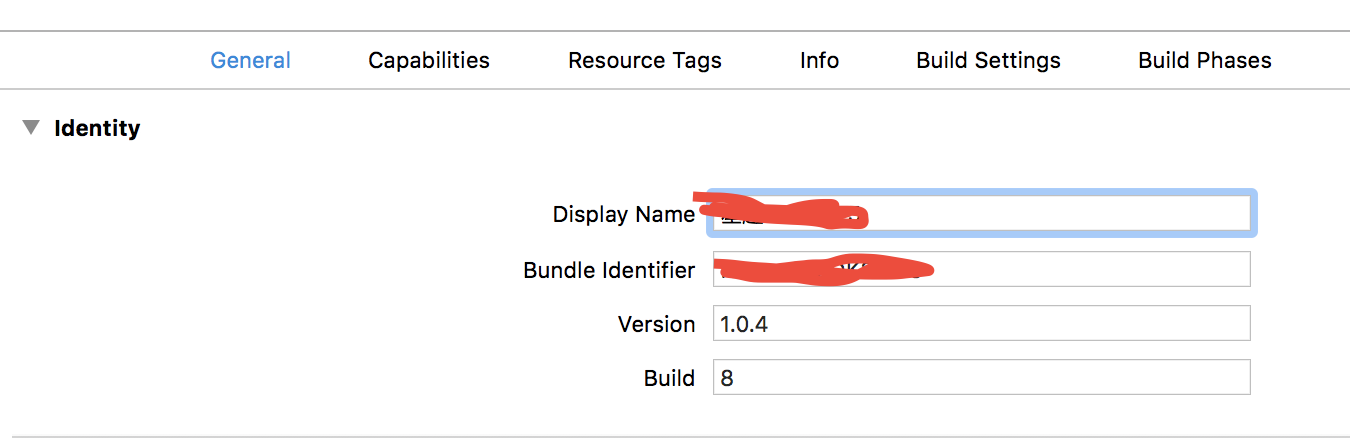This screenshot has height=446, width=1350.
Task: Click the Identity section heading
Action: pos(97,128)
